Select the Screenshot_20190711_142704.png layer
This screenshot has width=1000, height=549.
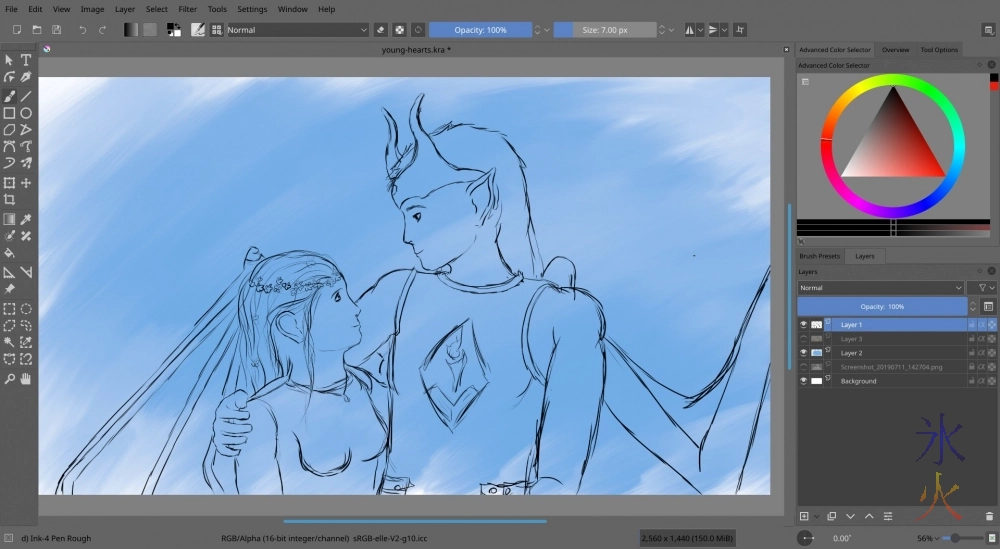pyautogui.click(x=890, y=367)
